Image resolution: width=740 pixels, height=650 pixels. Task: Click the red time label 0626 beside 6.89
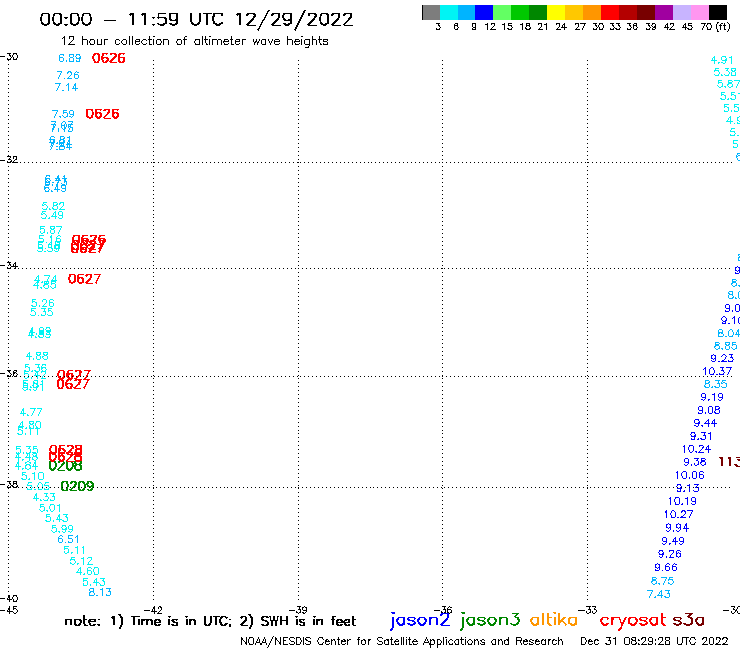[x=109, y=58]
